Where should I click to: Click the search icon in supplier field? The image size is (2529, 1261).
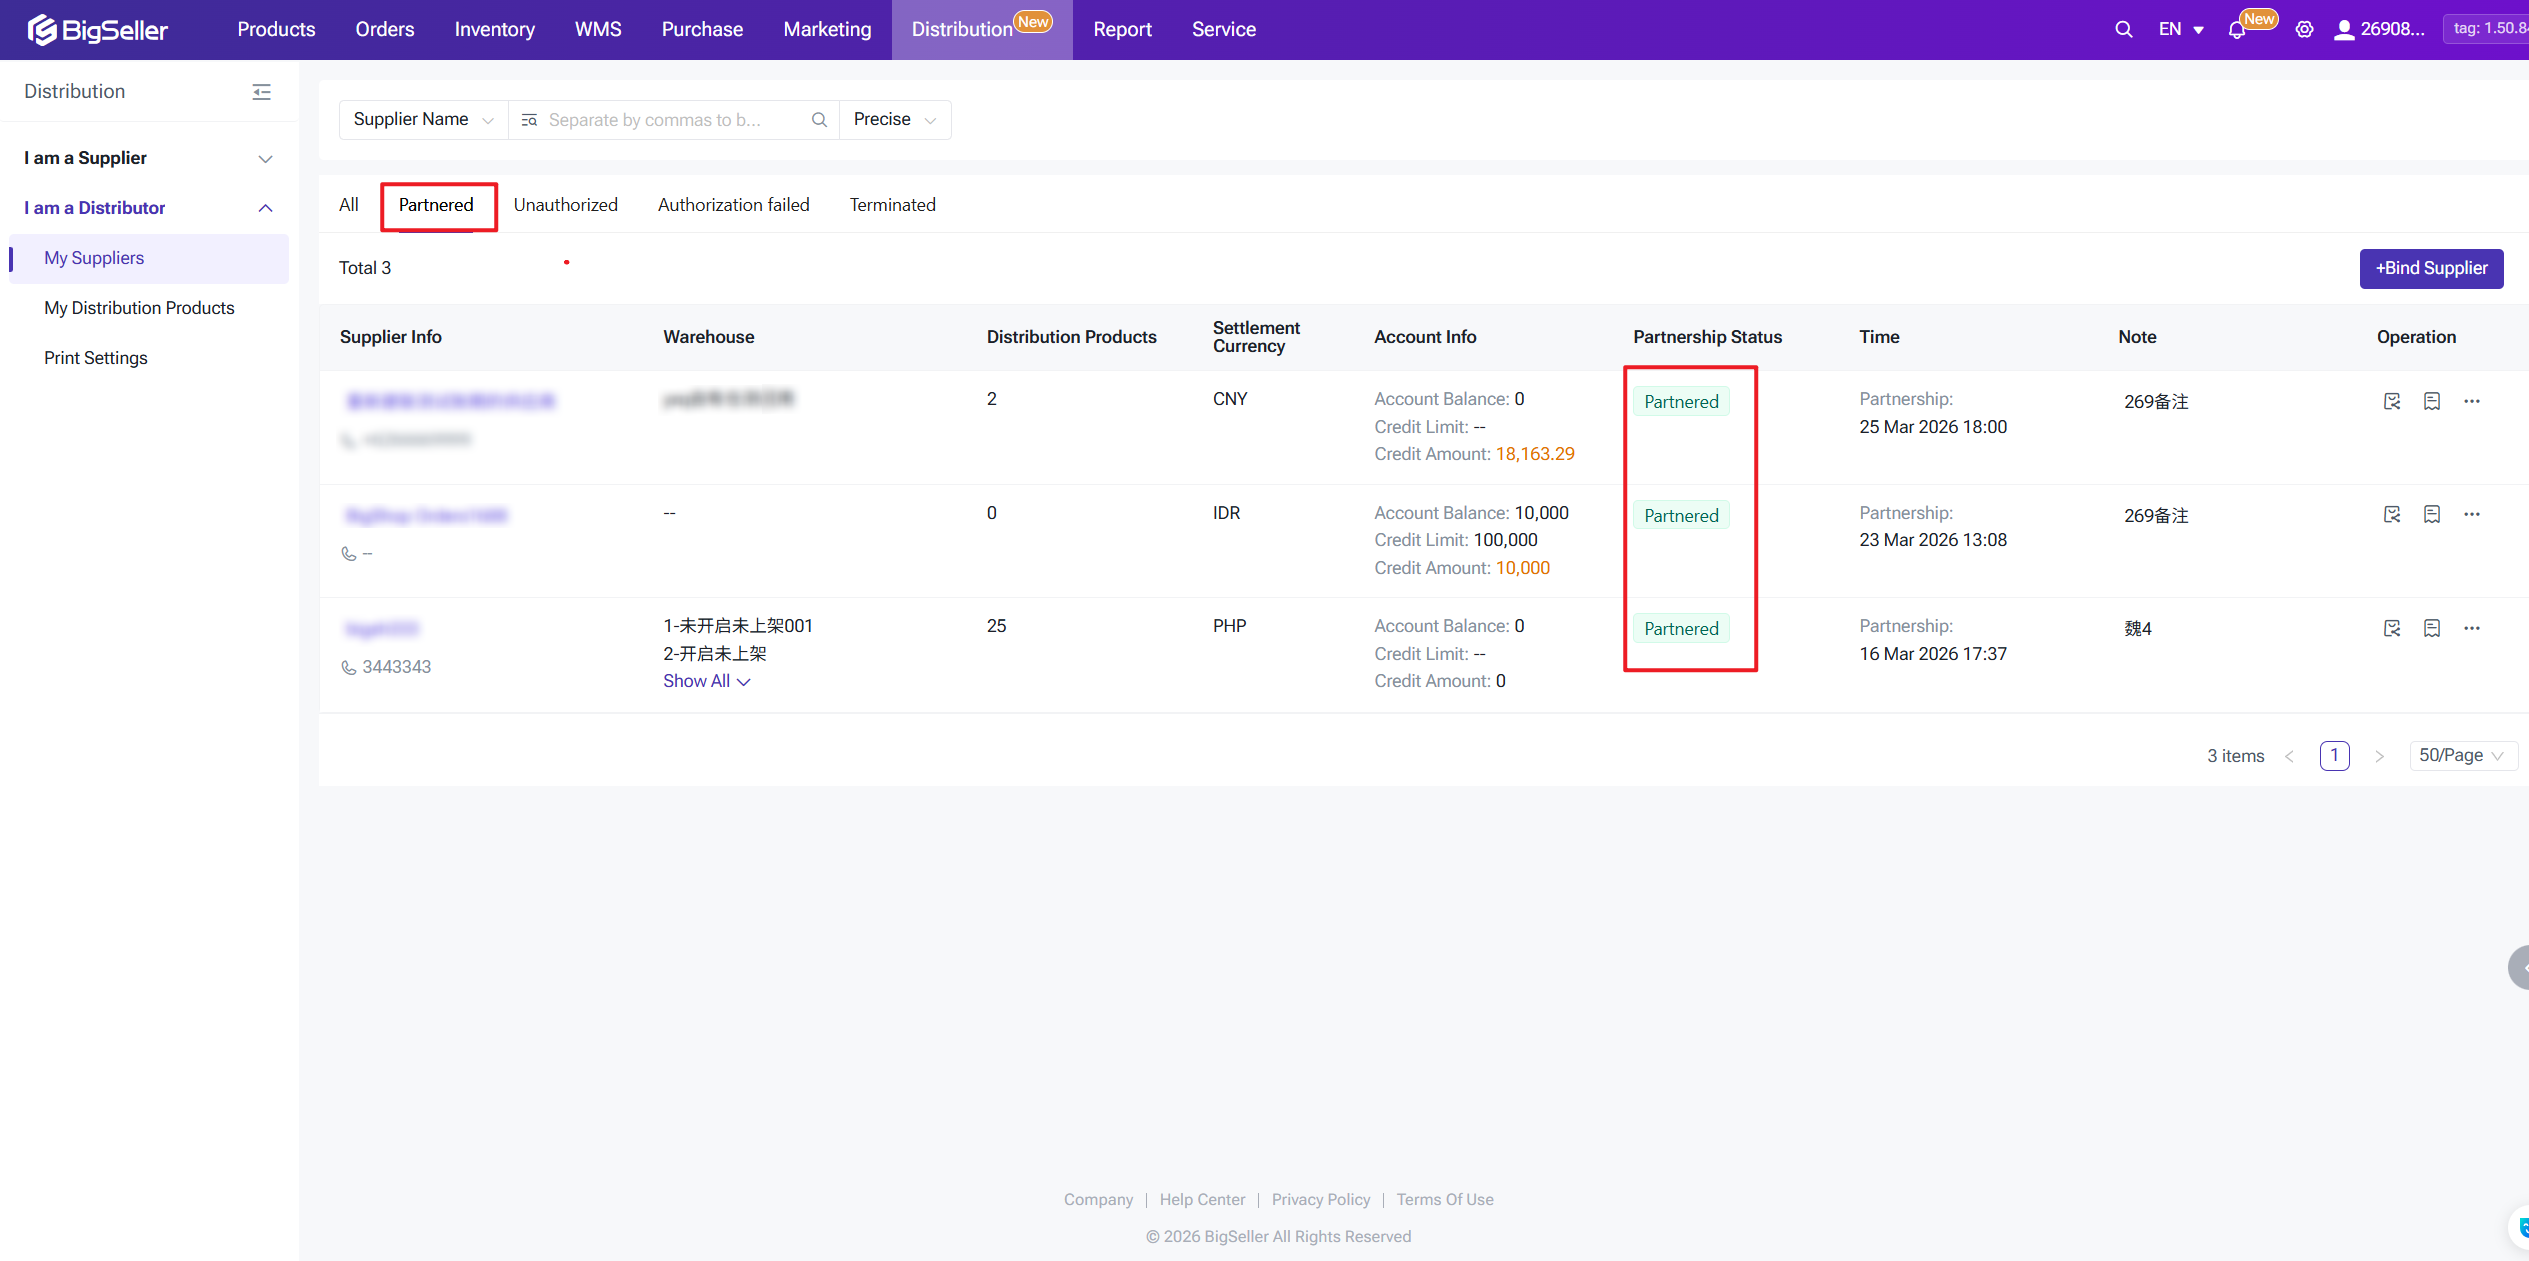pyautogui.click(x=818, y=120)
